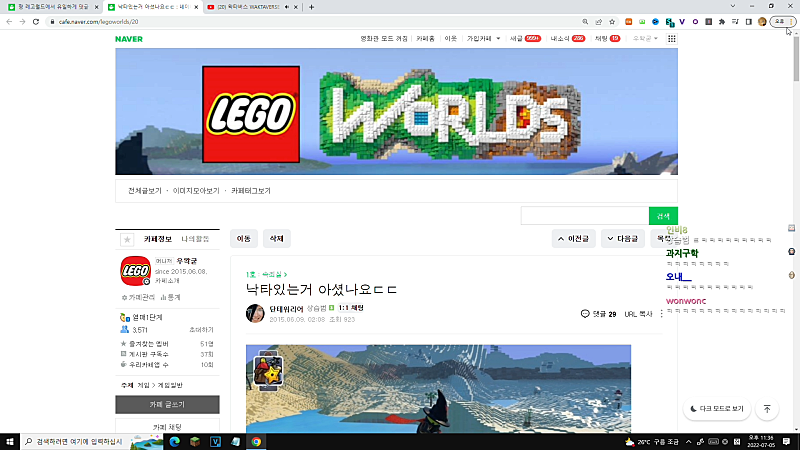This screenshot has height=450, width=800.
Task: Open the new tab plus button
Action: 311,7
